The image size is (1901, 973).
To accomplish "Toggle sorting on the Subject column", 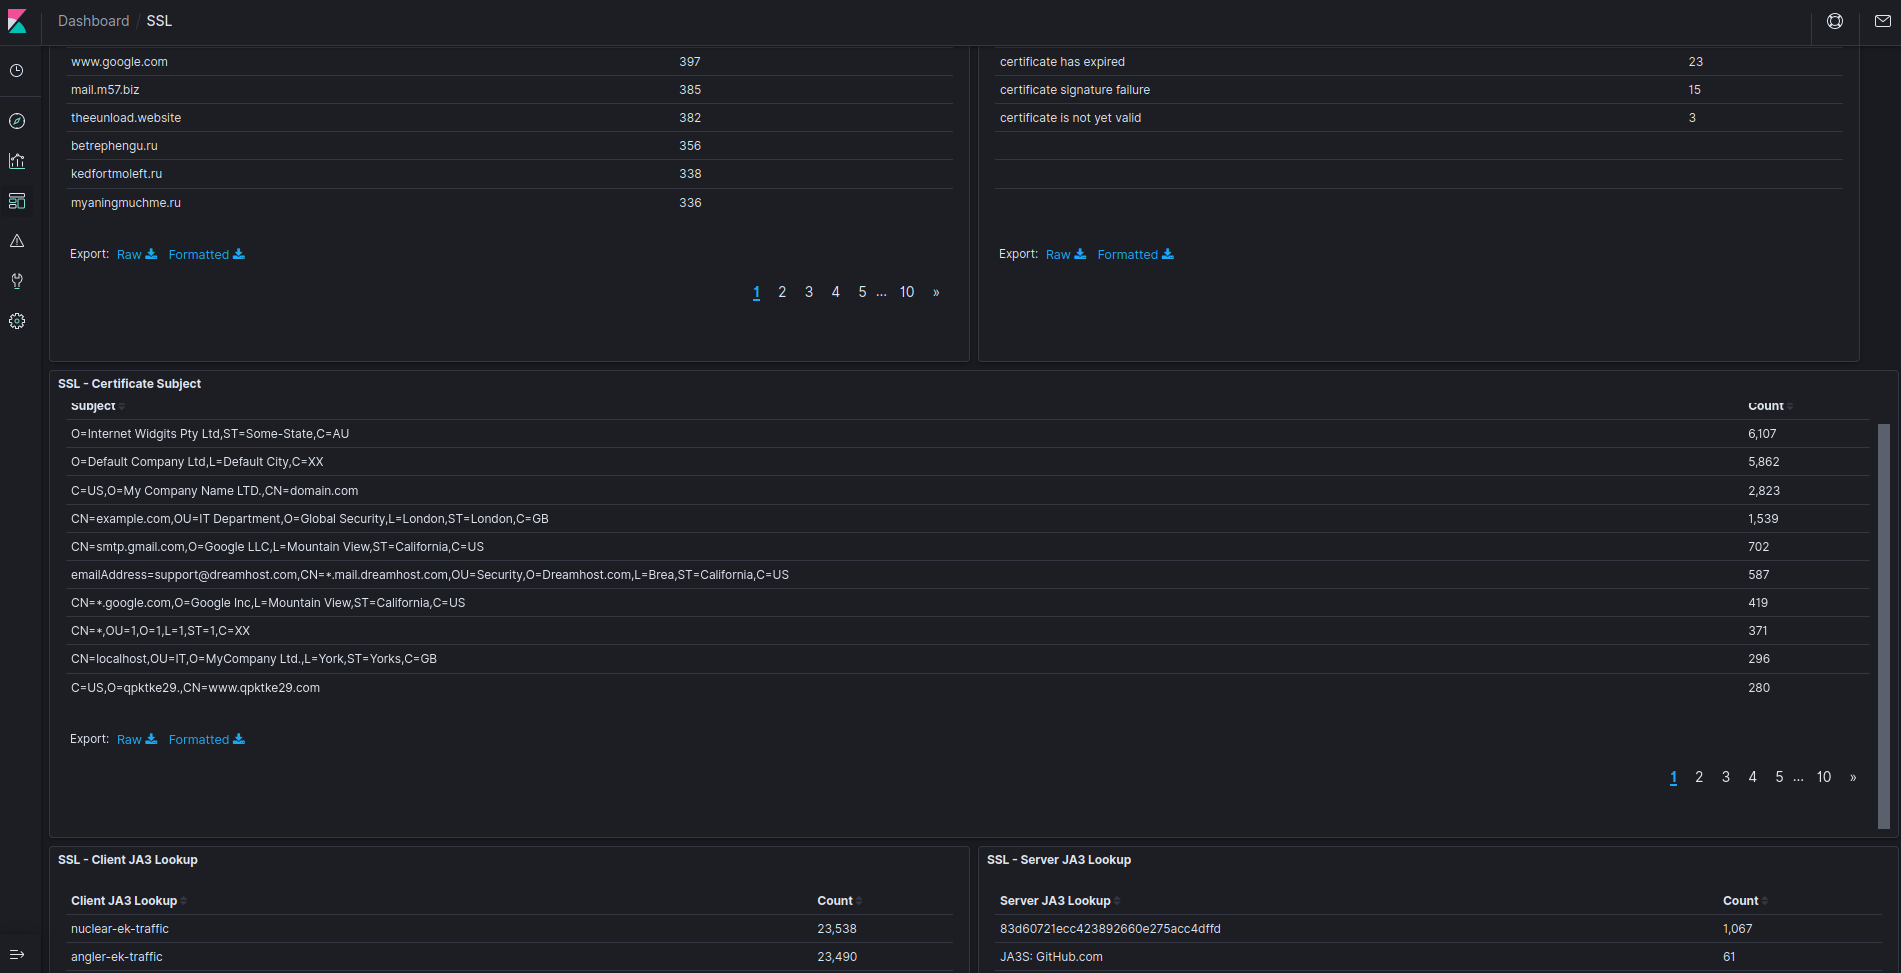I will 93,406.
